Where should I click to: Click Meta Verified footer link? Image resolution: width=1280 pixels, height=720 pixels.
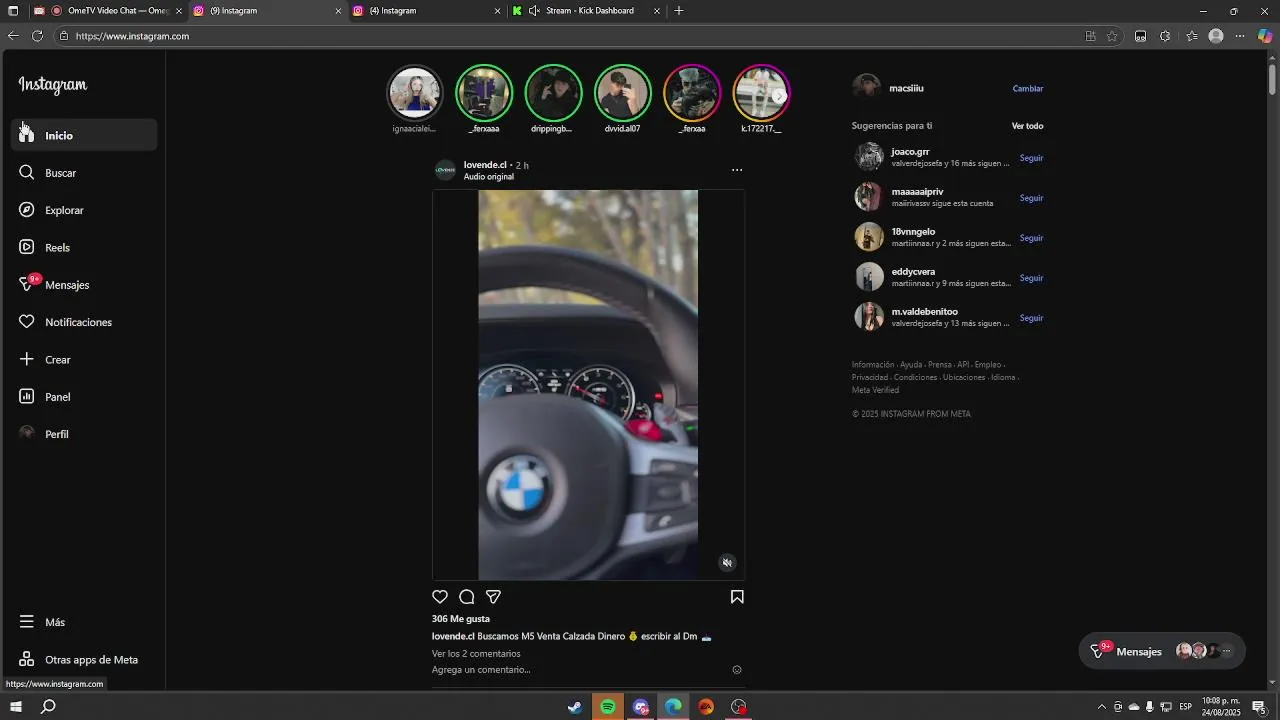click(x=875, y=390)
